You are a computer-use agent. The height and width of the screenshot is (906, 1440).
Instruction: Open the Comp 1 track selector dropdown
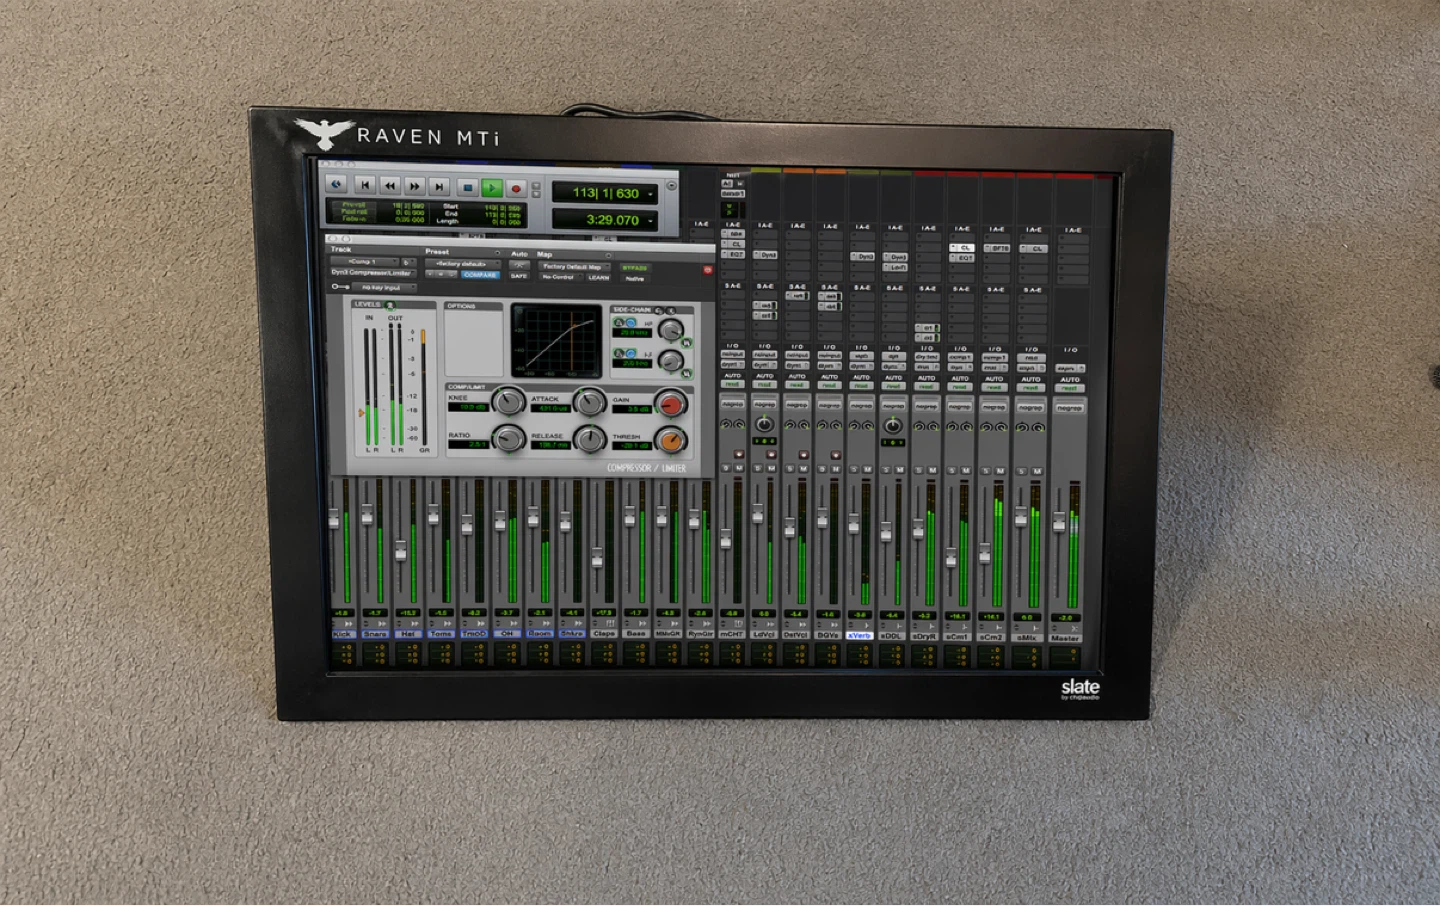(x=365, y=262)
